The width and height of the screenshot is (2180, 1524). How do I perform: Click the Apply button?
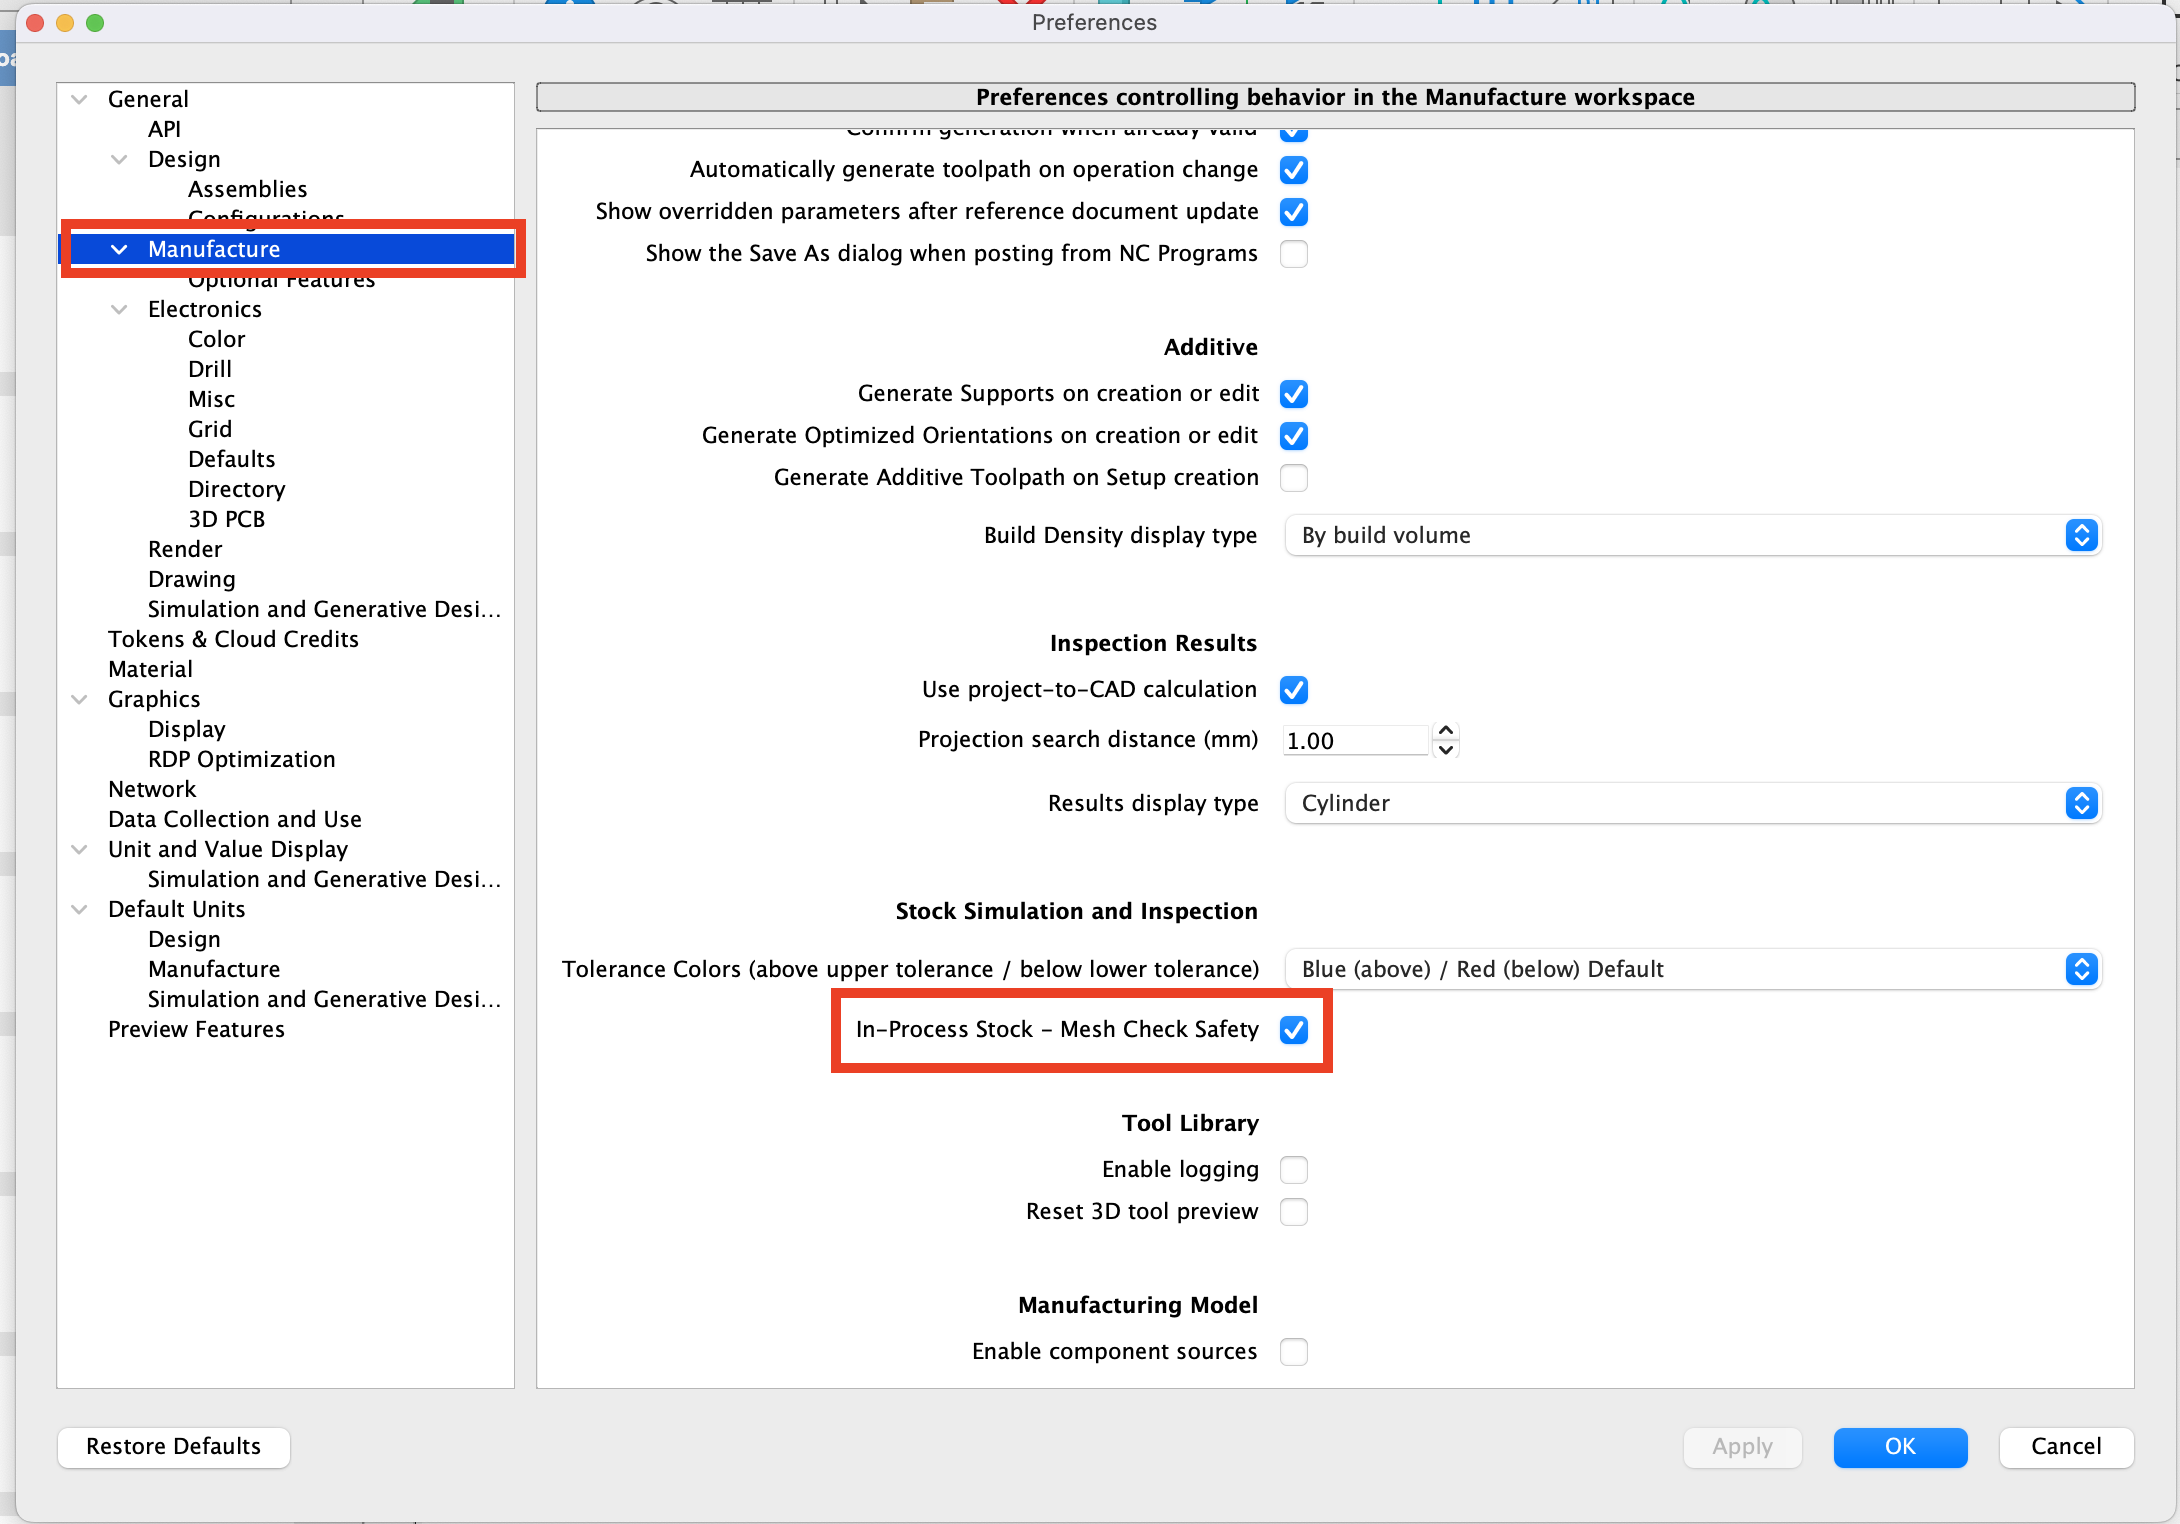1742,1447
